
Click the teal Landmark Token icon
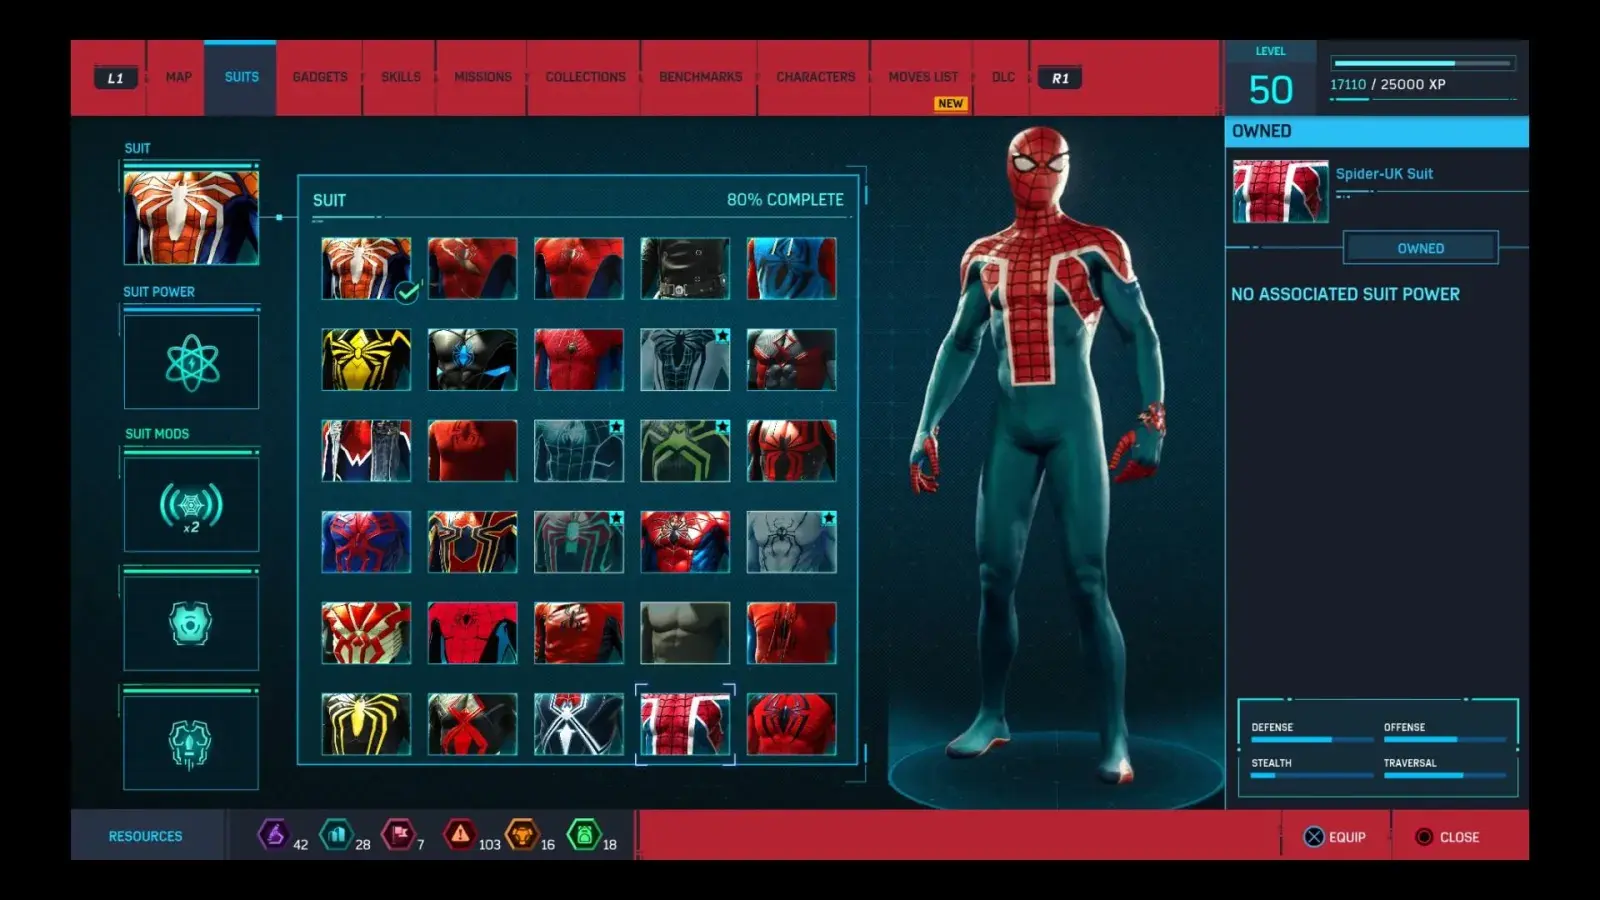(336, 836)
